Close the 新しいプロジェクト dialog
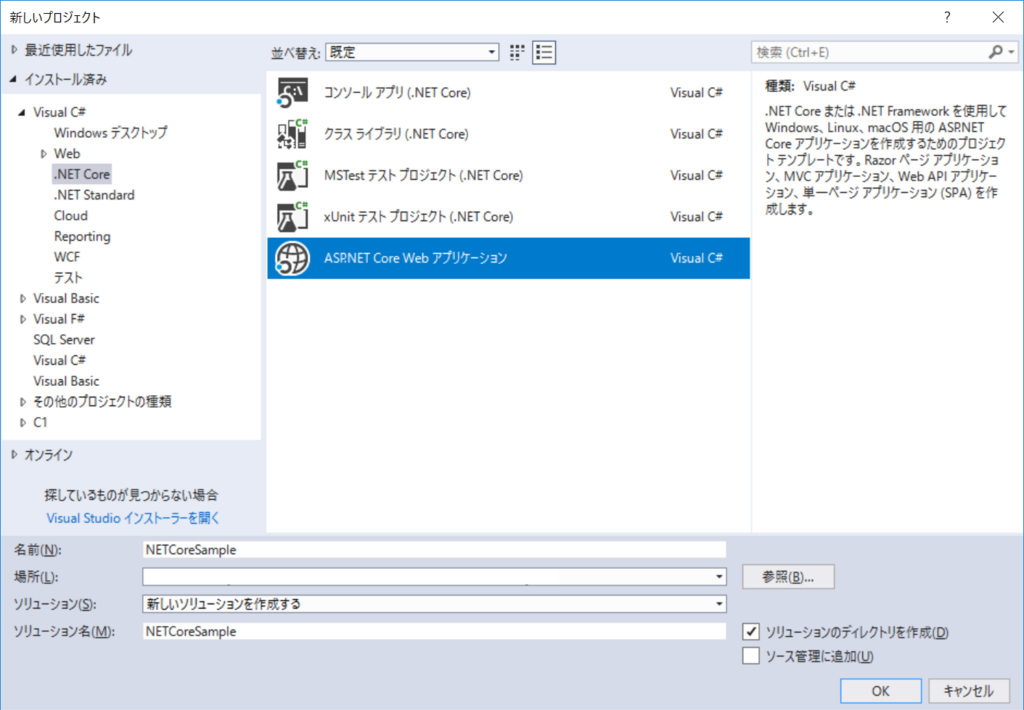Viewport: 1024px width, 710px height. pyautogui.click(x=998, y=18)
